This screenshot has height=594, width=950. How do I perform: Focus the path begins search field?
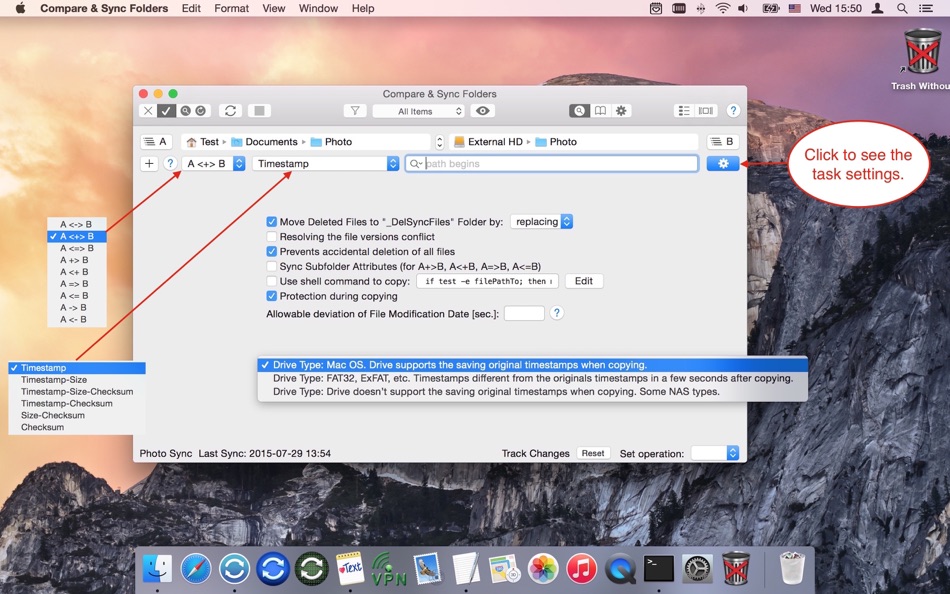tap(551, 164)
